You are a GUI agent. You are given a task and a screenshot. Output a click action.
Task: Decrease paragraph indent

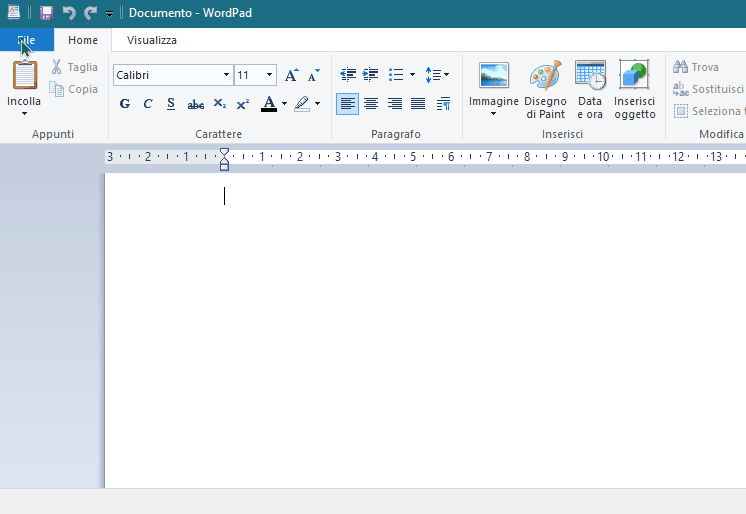pos(348,75)
